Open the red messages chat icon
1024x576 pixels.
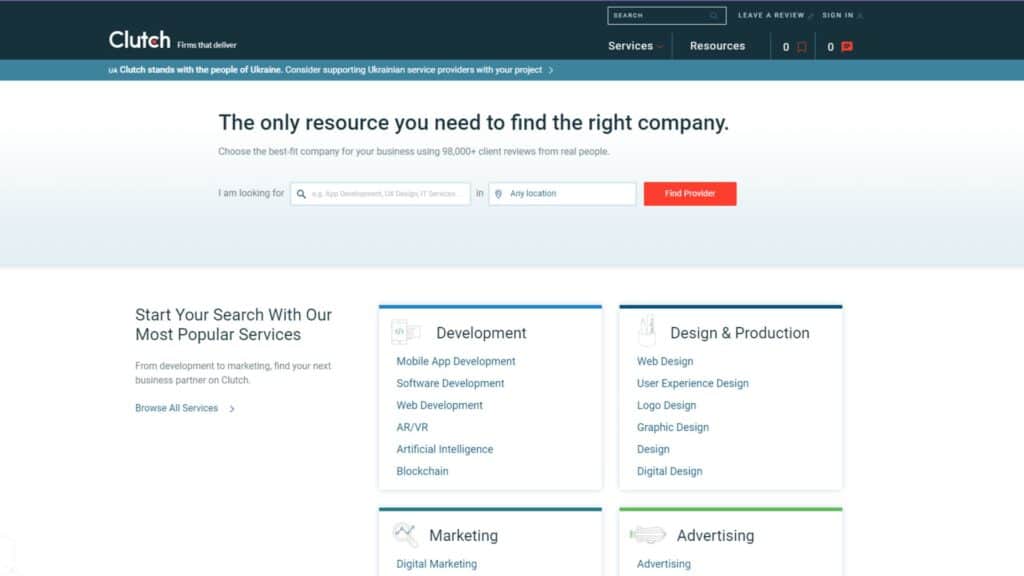(847, 46)
